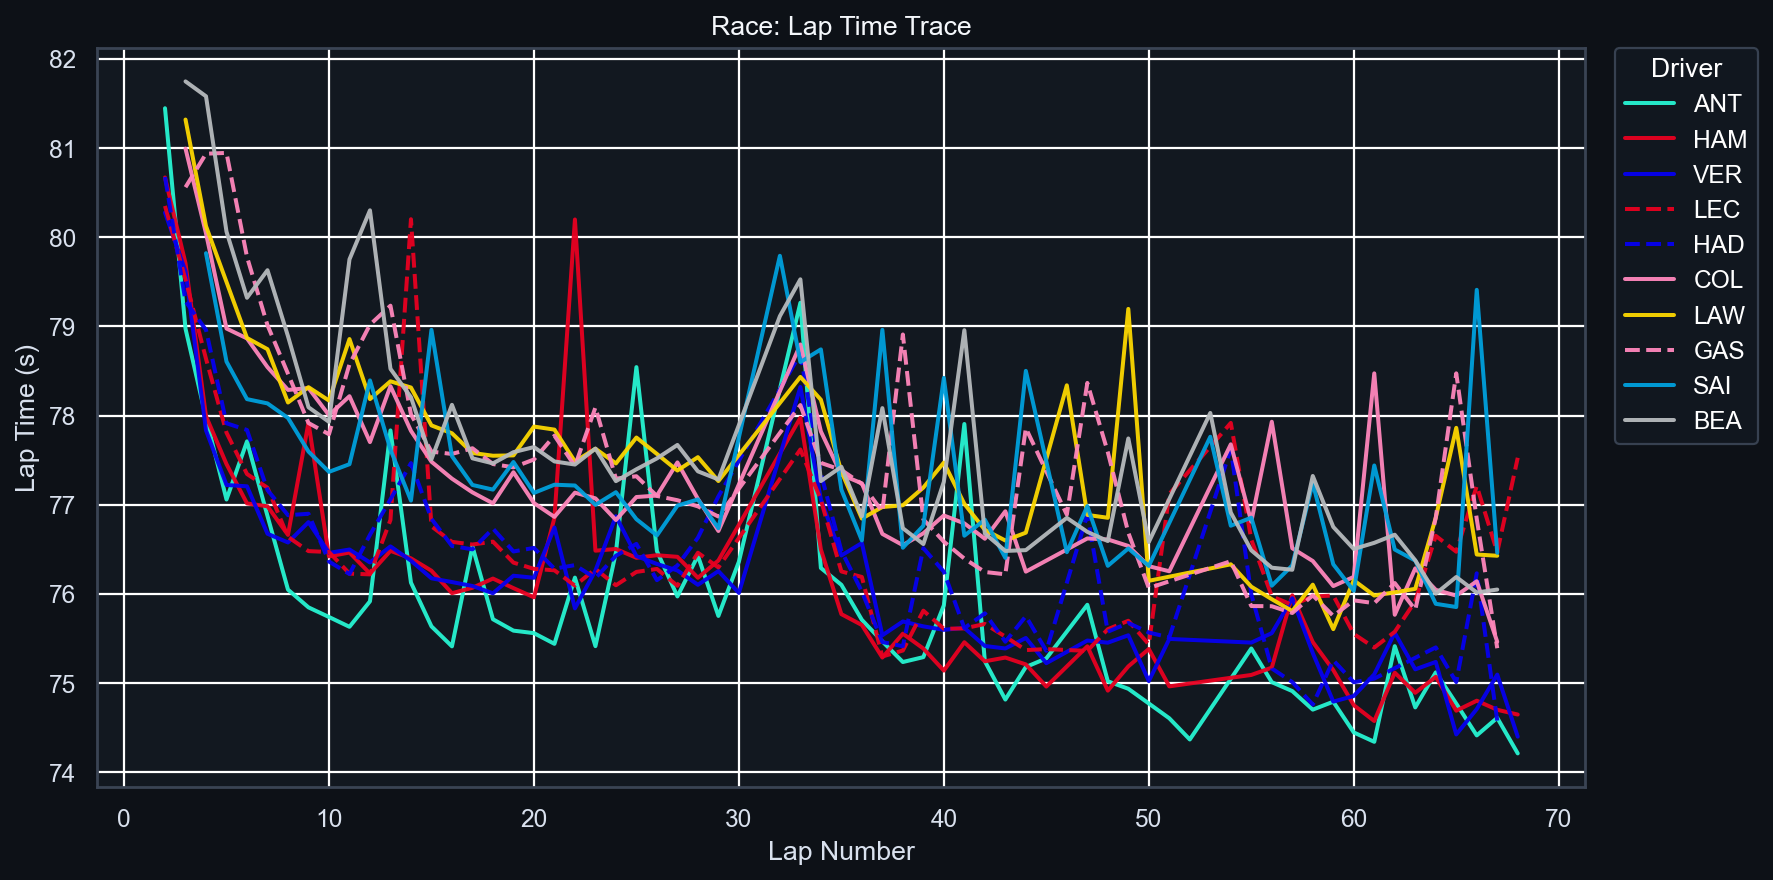Click the teal ANT legend line swatch
The image size is (1773, 880).
pos(1650,104)
